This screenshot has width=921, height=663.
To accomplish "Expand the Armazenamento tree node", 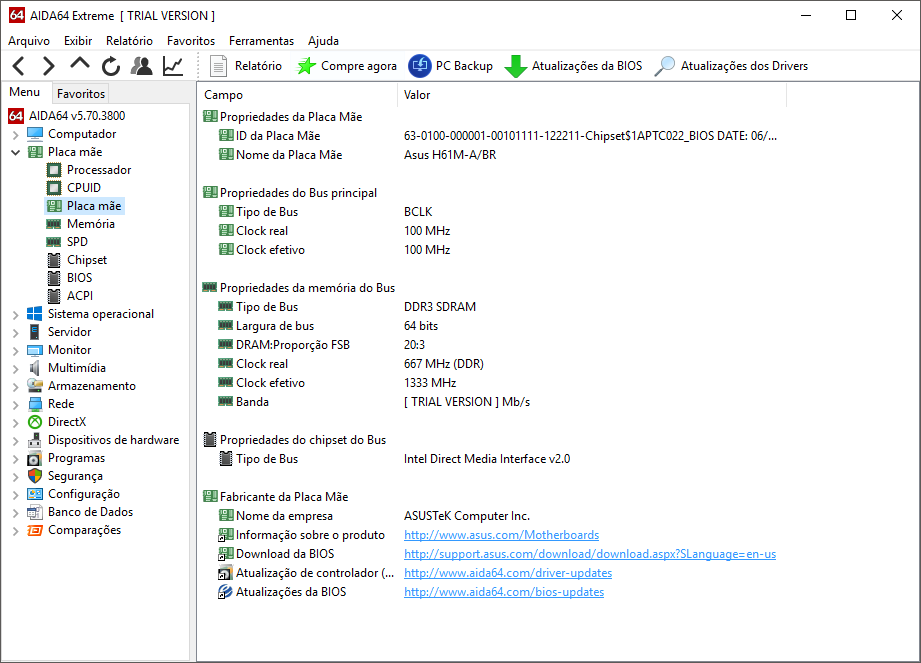I will coord(16,386).
